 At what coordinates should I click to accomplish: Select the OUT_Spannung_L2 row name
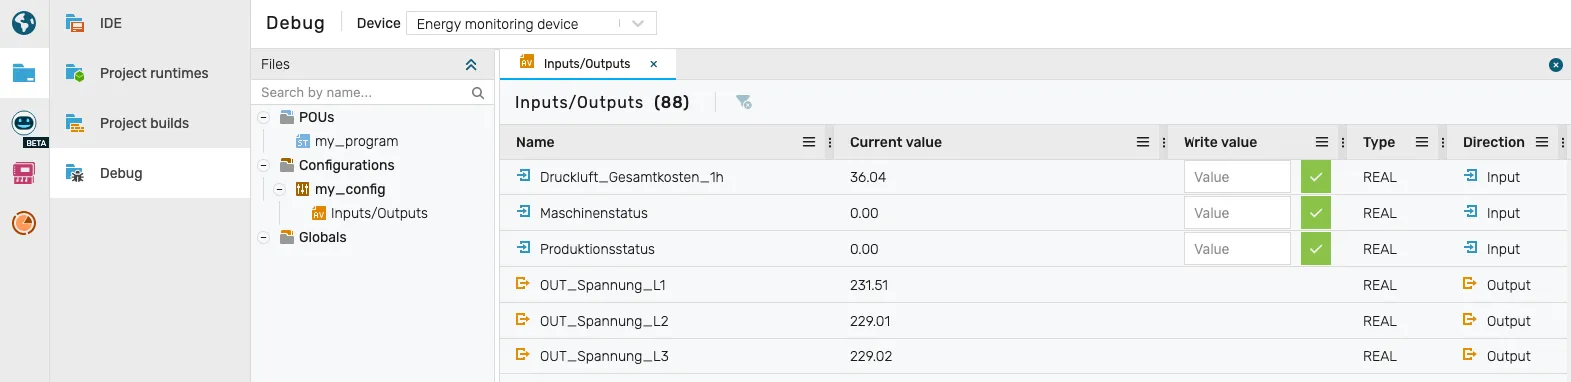(x=604, y=321)
